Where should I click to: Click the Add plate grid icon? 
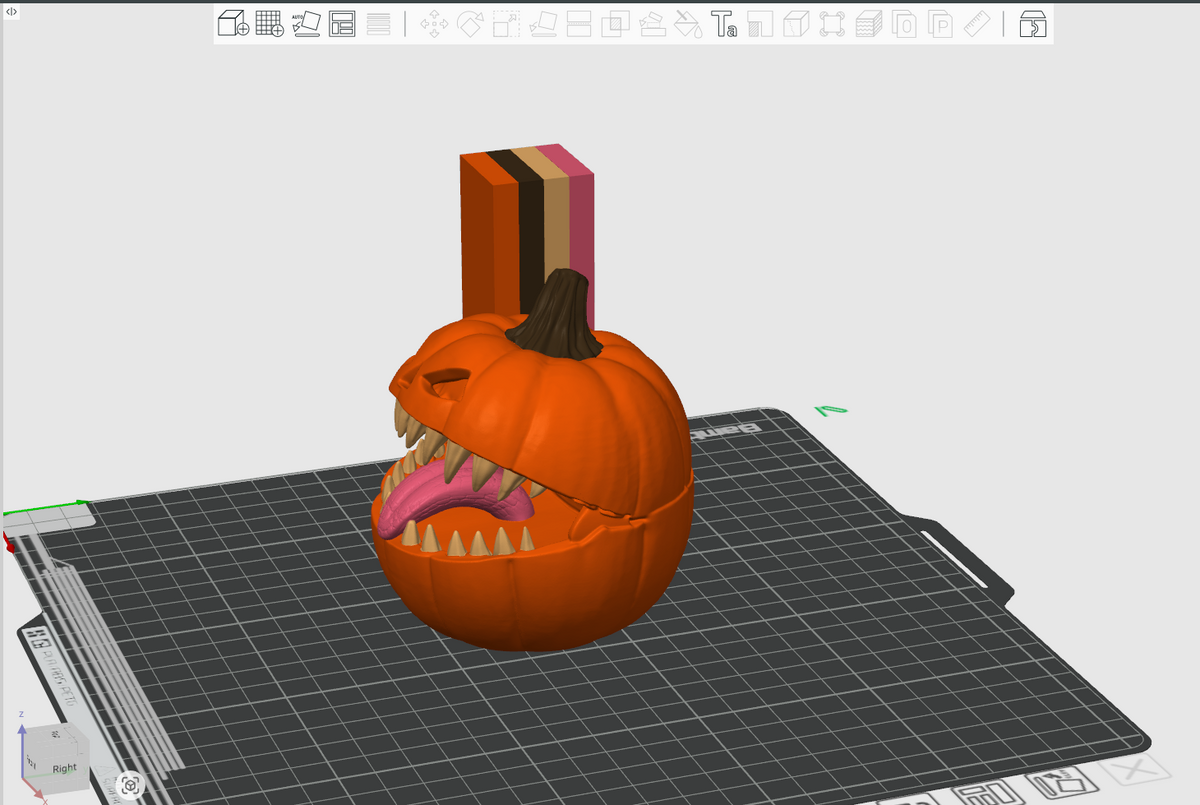click(x=270, y=24)
